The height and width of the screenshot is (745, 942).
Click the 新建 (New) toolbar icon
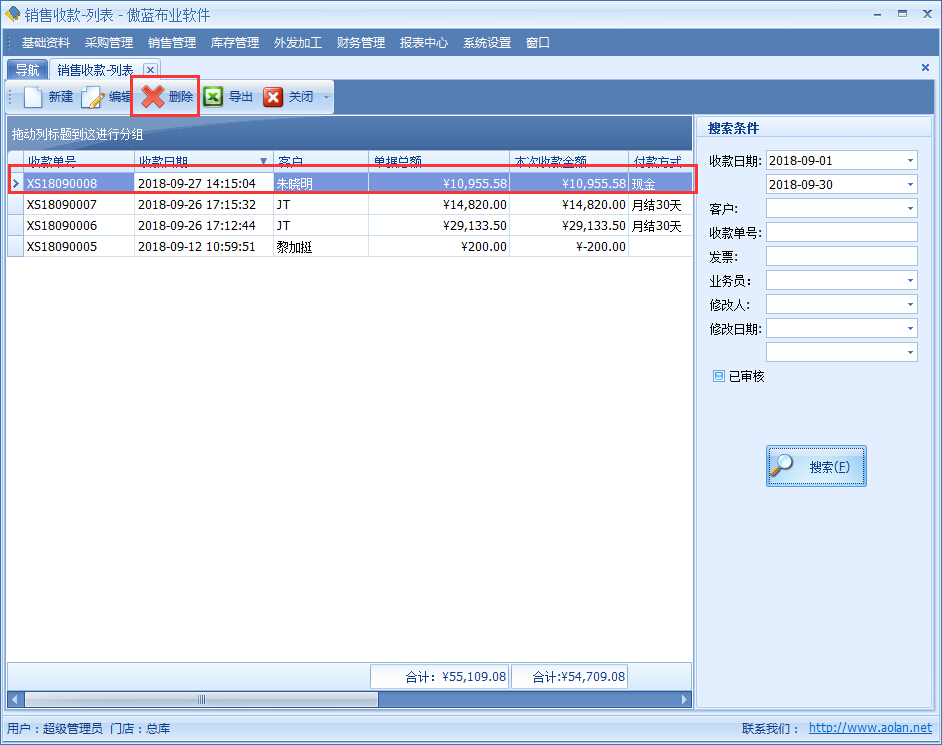35,97
